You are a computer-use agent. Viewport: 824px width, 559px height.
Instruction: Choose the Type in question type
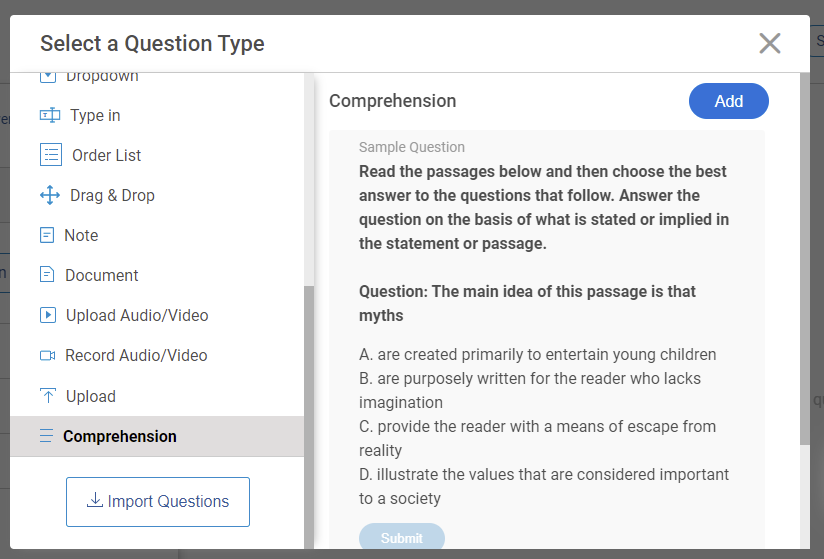pos(95,115)
